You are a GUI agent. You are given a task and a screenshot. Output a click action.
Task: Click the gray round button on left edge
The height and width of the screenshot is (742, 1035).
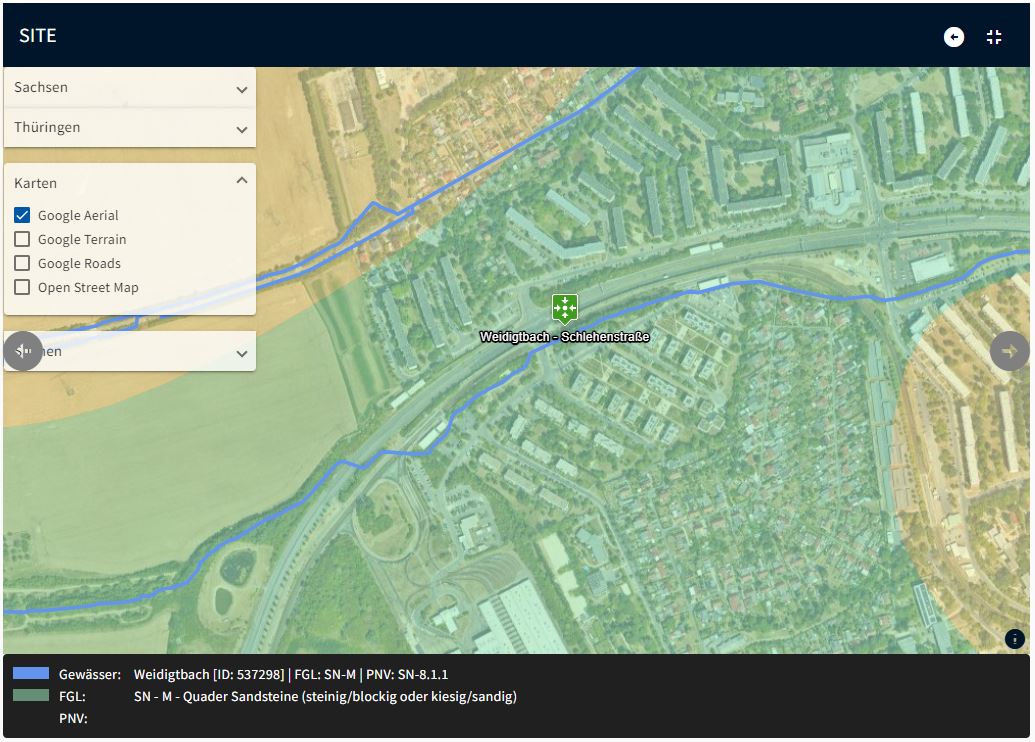(23, 351)
